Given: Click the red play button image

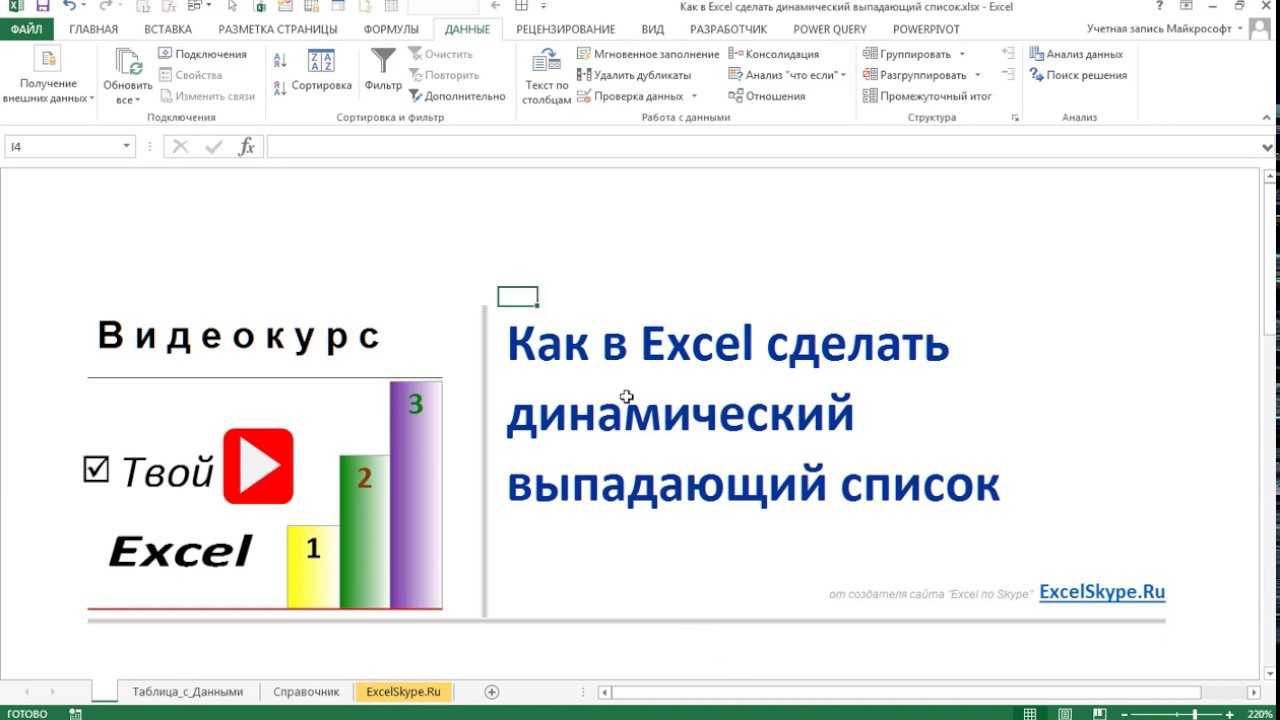Looking at the screenshot, I should [x=258, y=466].
